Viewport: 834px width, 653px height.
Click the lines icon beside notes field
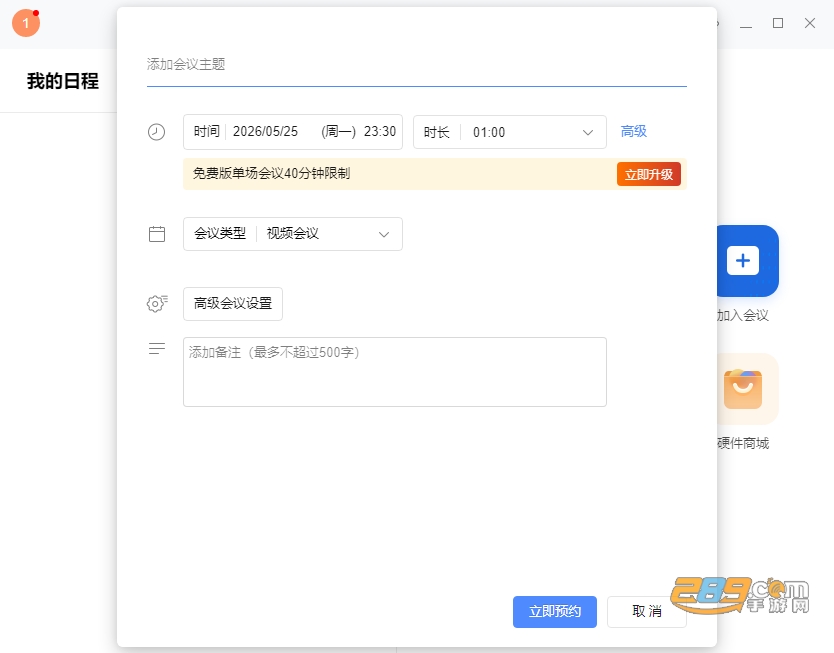tap(157, 348)
